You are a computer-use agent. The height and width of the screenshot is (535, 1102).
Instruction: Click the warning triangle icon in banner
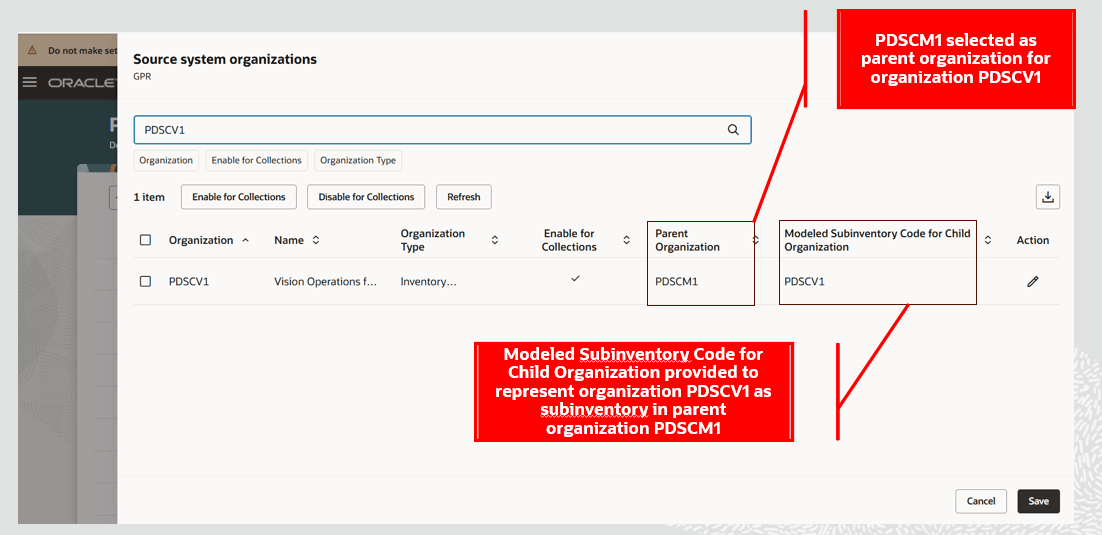(x=32, y=51)
